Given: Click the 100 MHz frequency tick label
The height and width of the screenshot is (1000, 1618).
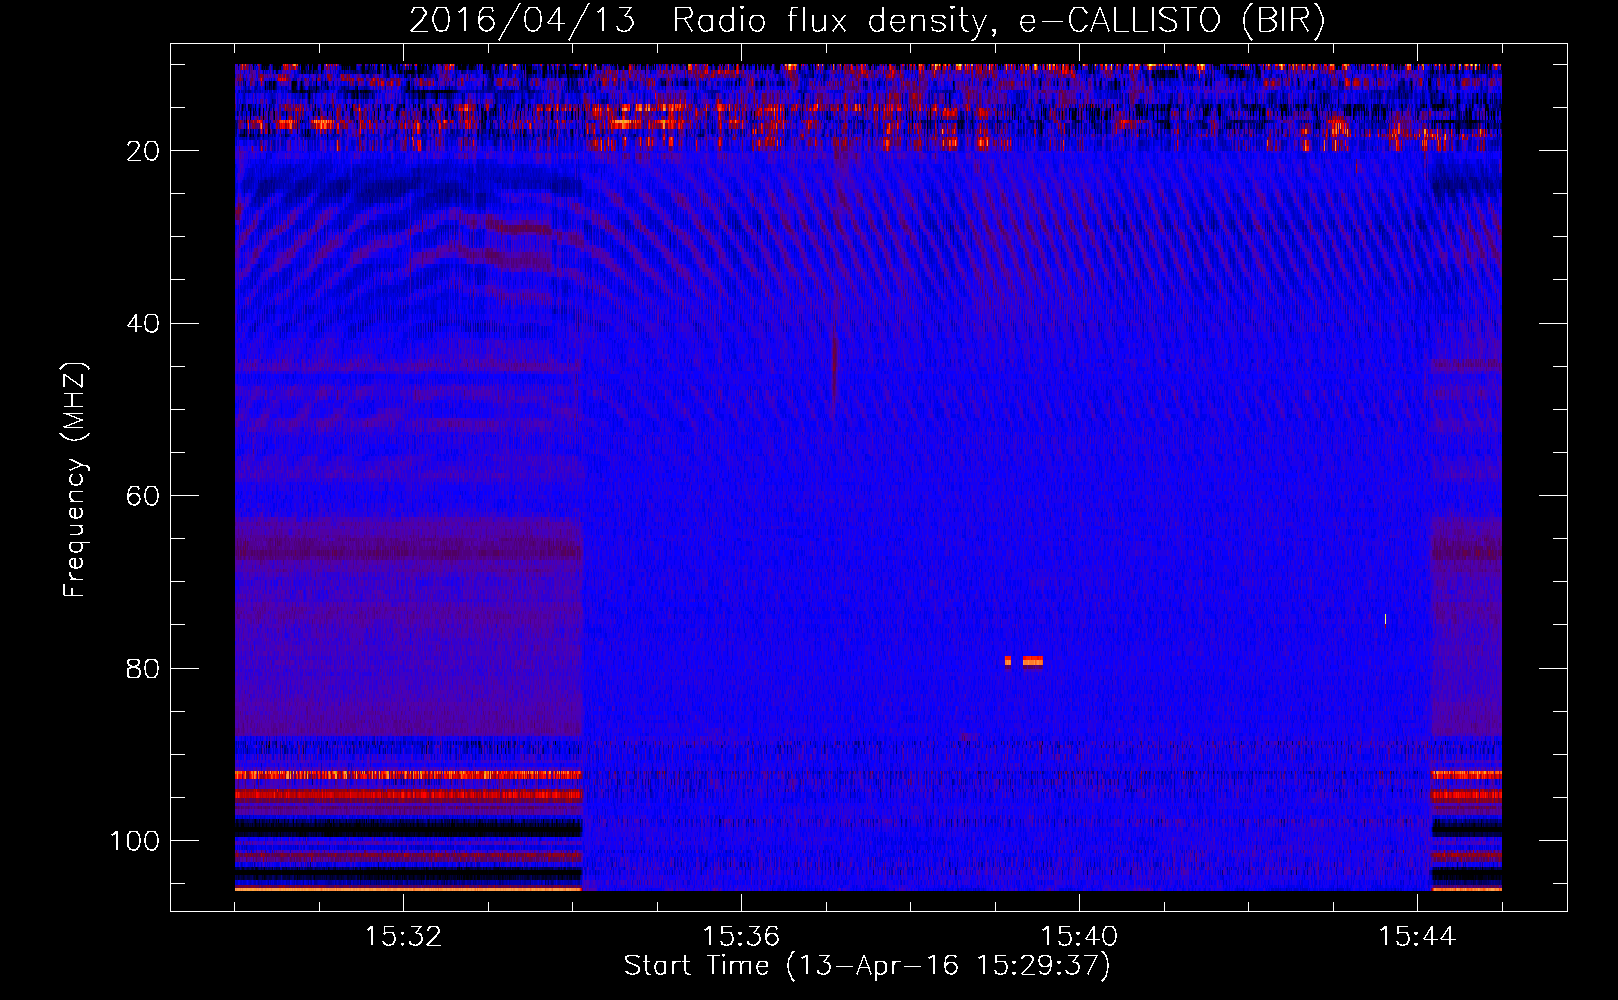Looking at the screenshot, I should [135, 841].
